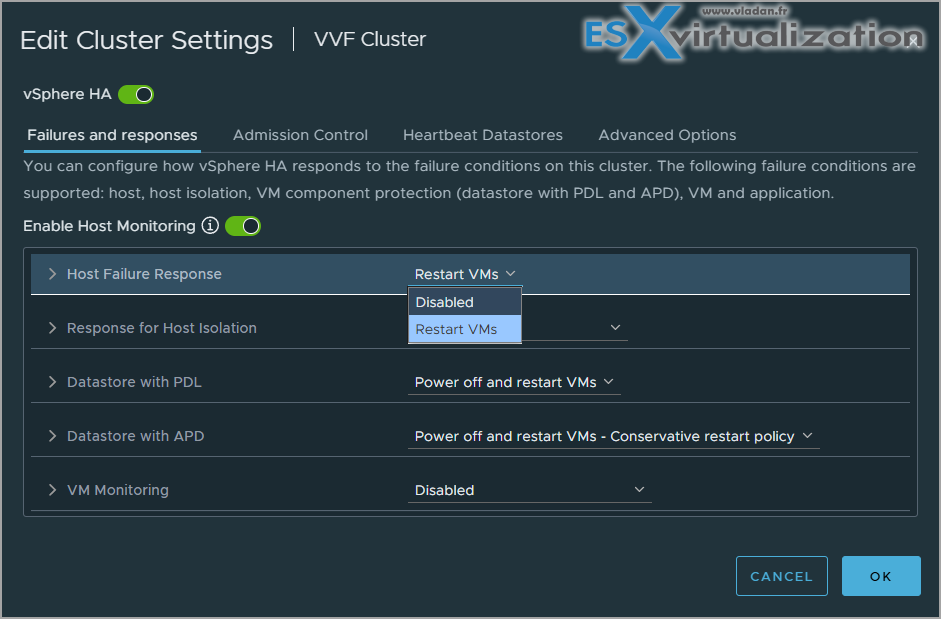Viewport: 941px width, 619px height.
Task: Select Disabled option in open dropdown list
Action: pos(464,302)
